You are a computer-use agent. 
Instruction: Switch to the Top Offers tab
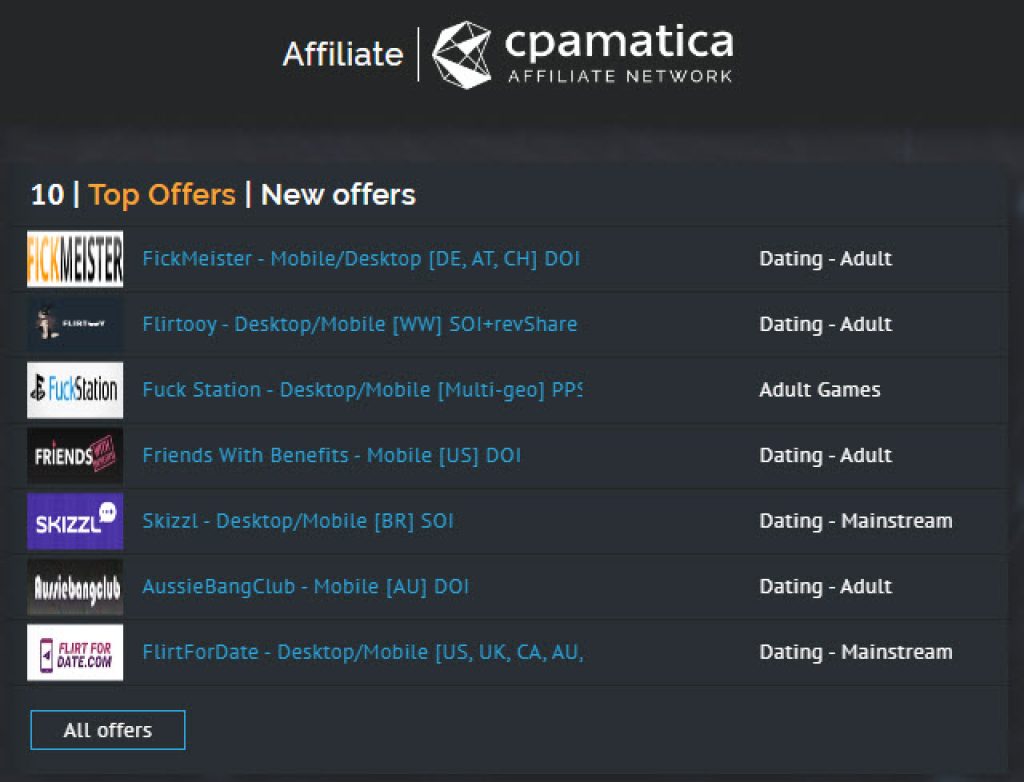162,195
